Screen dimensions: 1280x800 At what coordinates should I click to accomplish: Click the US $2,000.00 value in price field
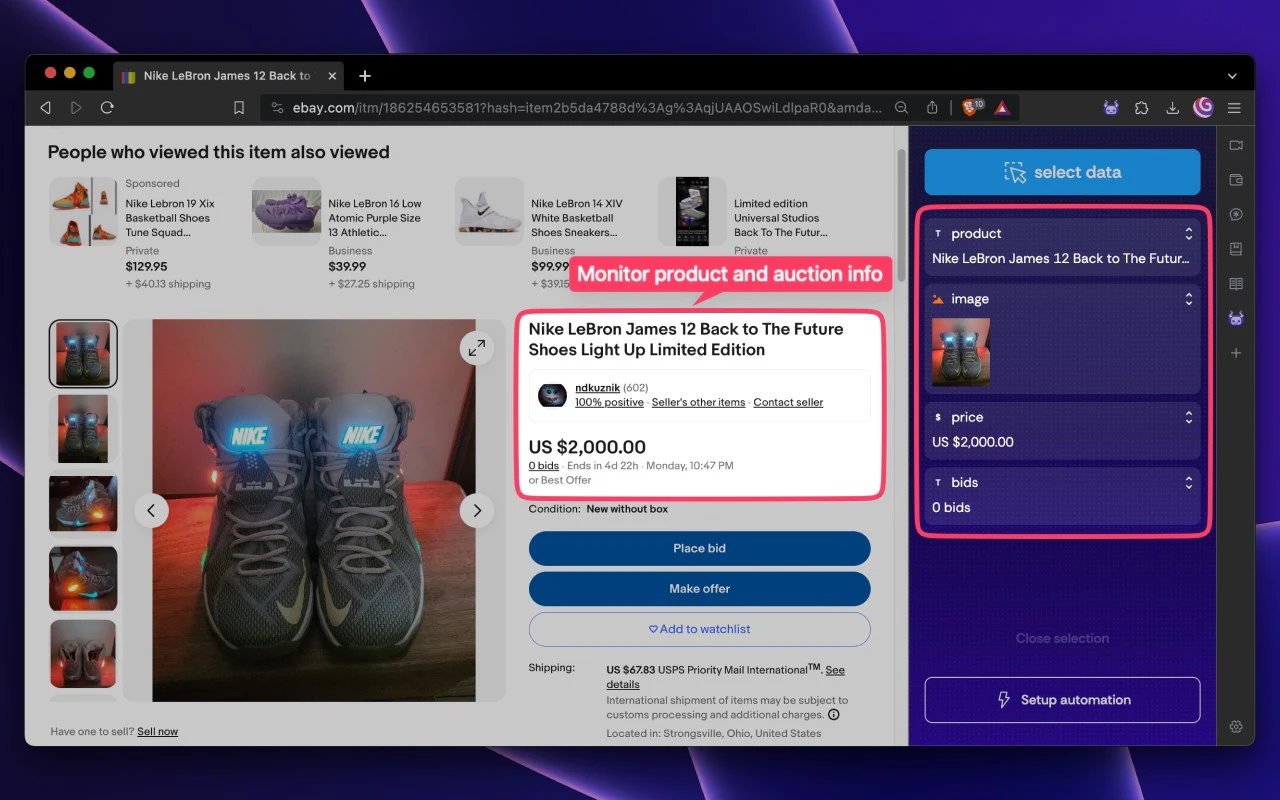[x=972, y=442]
